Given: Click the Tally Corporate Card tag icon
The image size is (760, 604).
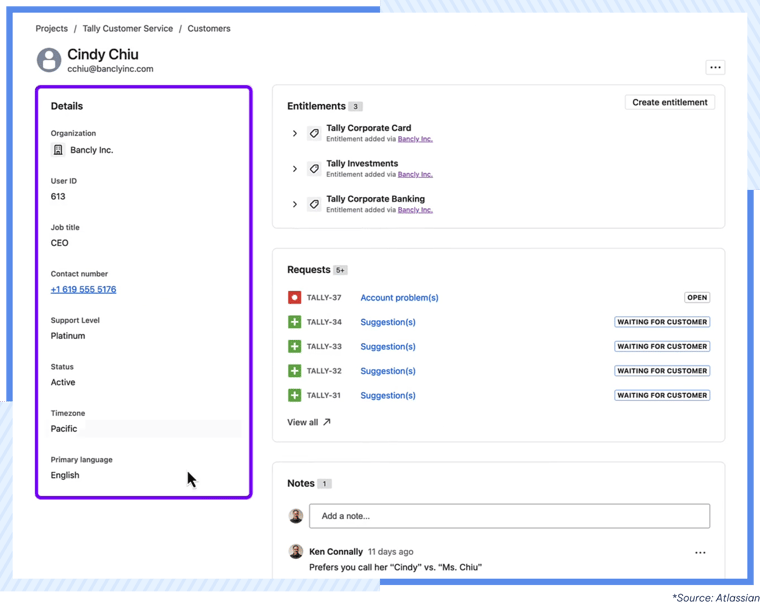Looking at the screenshot, I should tap(314, 133).
